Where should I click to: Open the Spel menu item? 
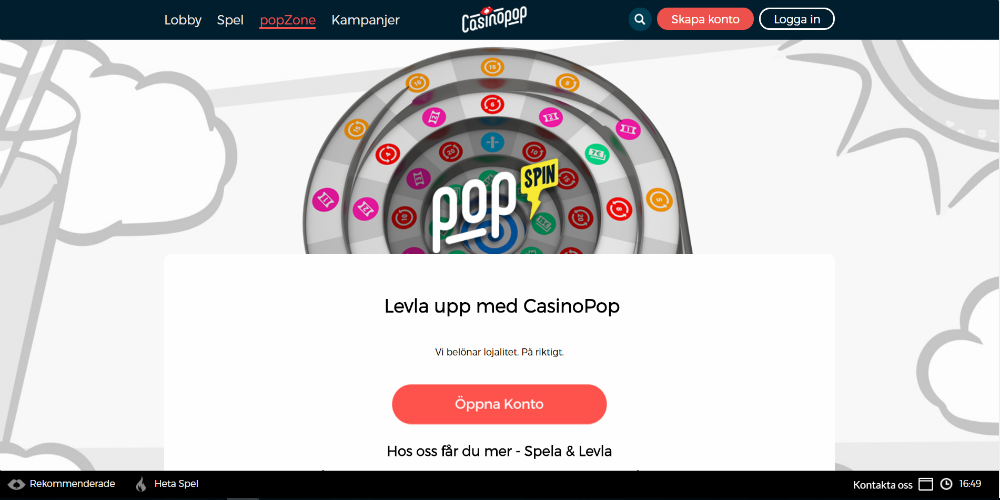click(x=230, y=20)
